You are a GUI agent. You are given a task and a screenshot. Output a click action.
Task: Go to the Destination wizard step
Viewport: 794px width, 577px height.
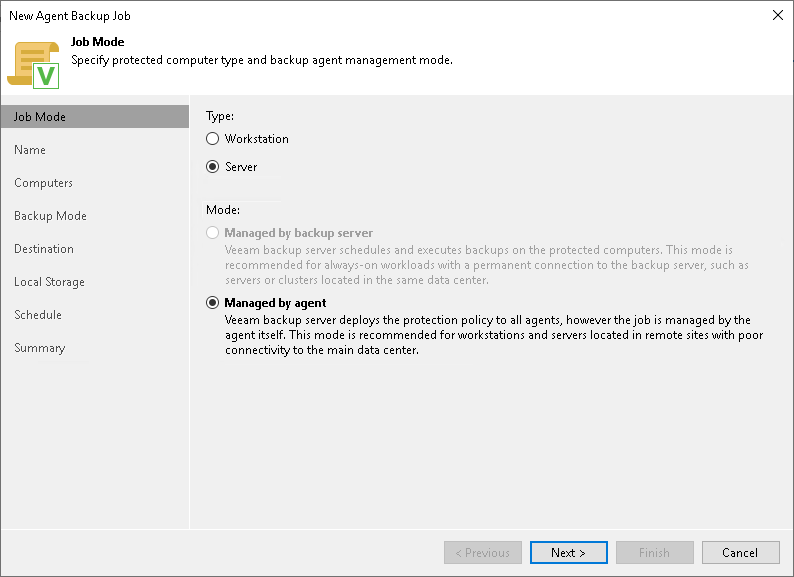point(44,249)
